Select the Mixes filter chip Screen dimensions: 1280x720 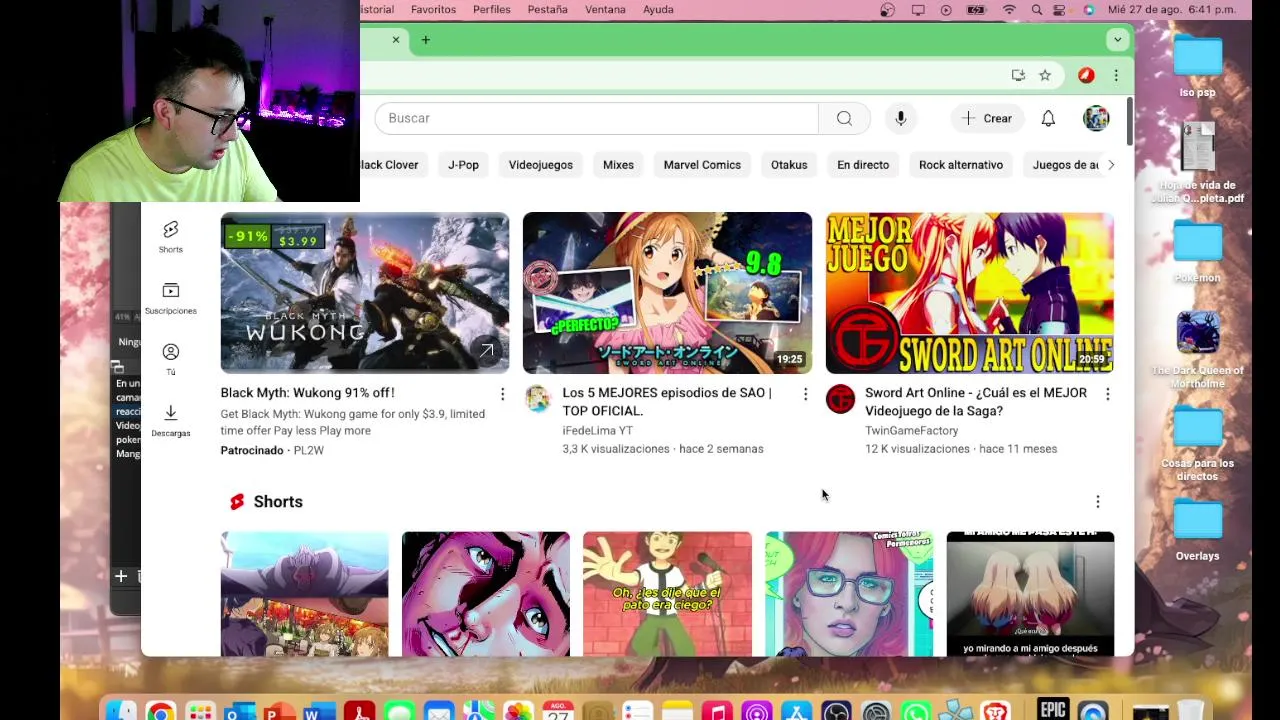pos(618,165)
